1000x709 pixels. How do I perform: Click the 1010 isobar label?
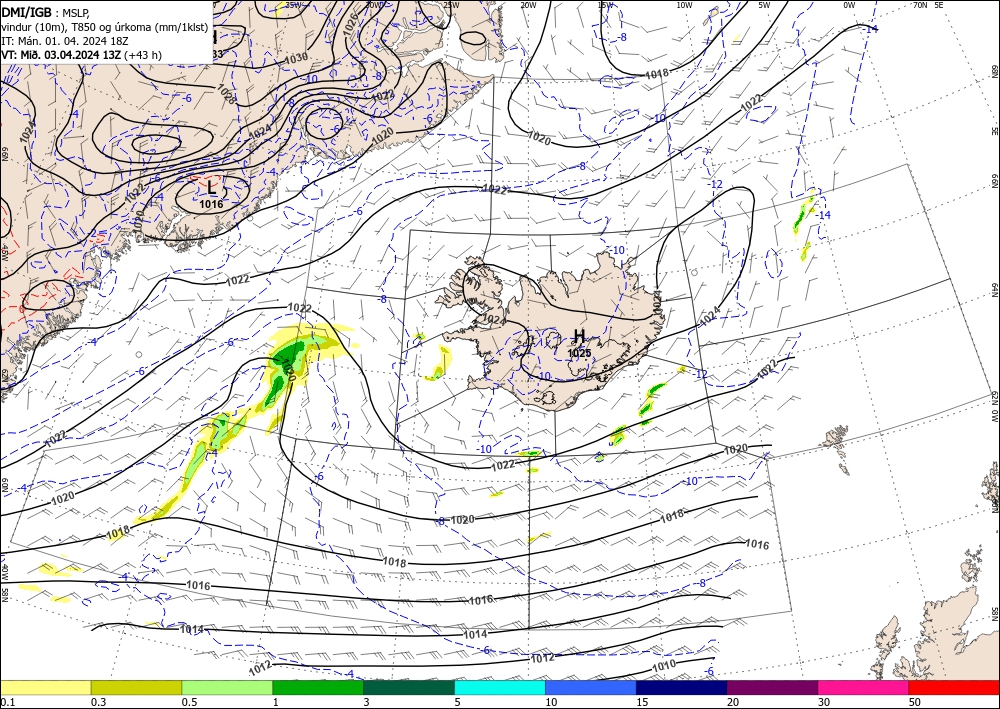click(x=664, y=666)
